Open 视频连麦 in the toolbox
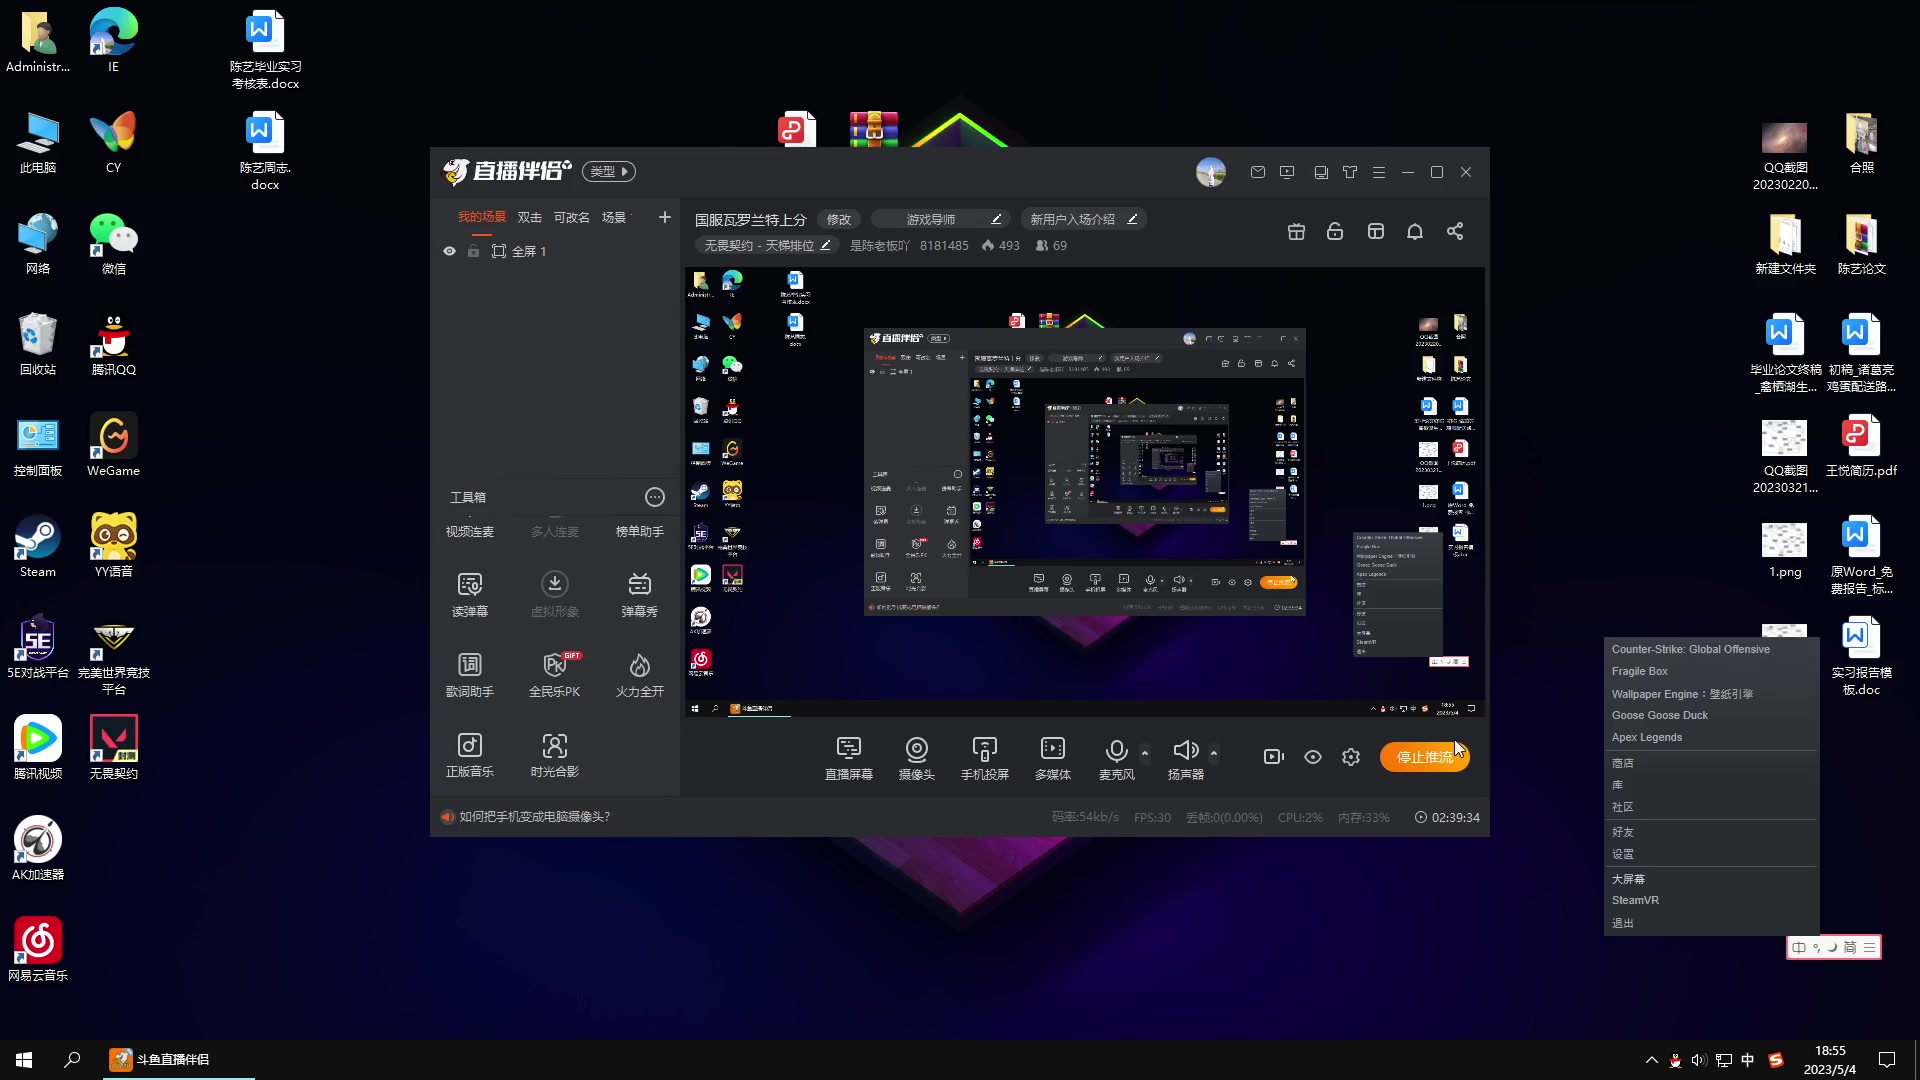 tap(469, 531)
